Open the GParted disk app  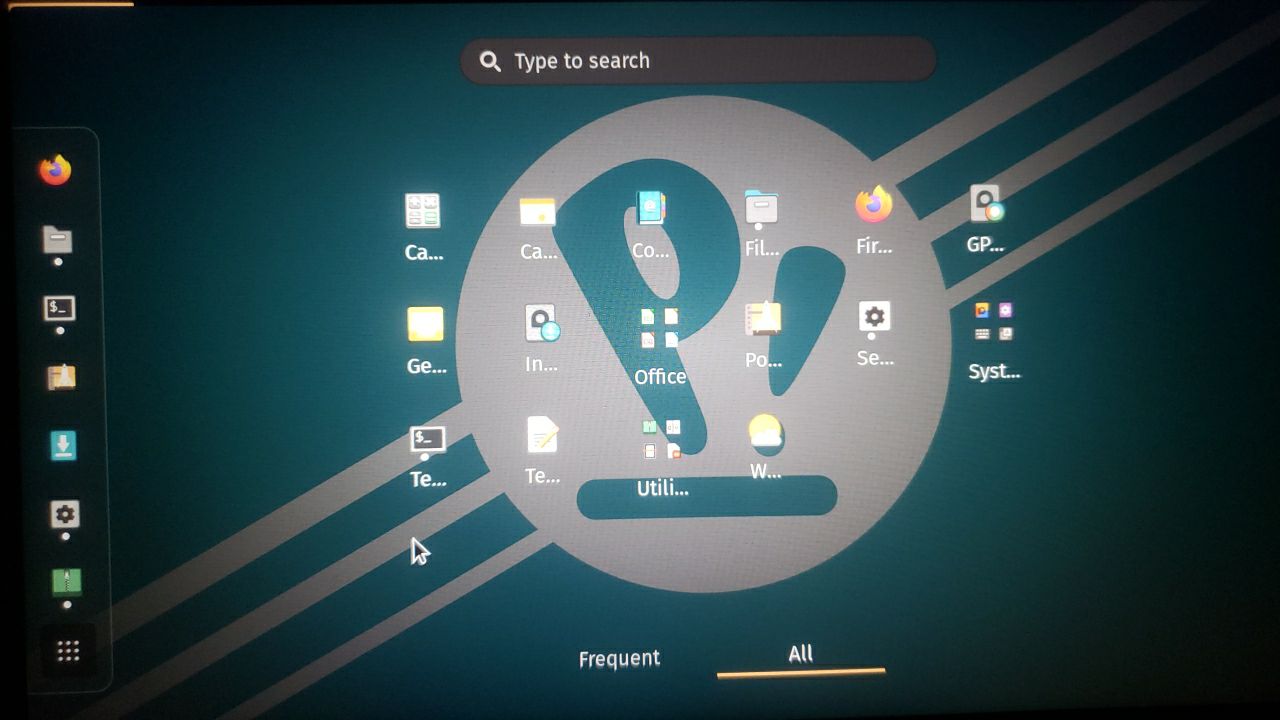tap(986, 204)
